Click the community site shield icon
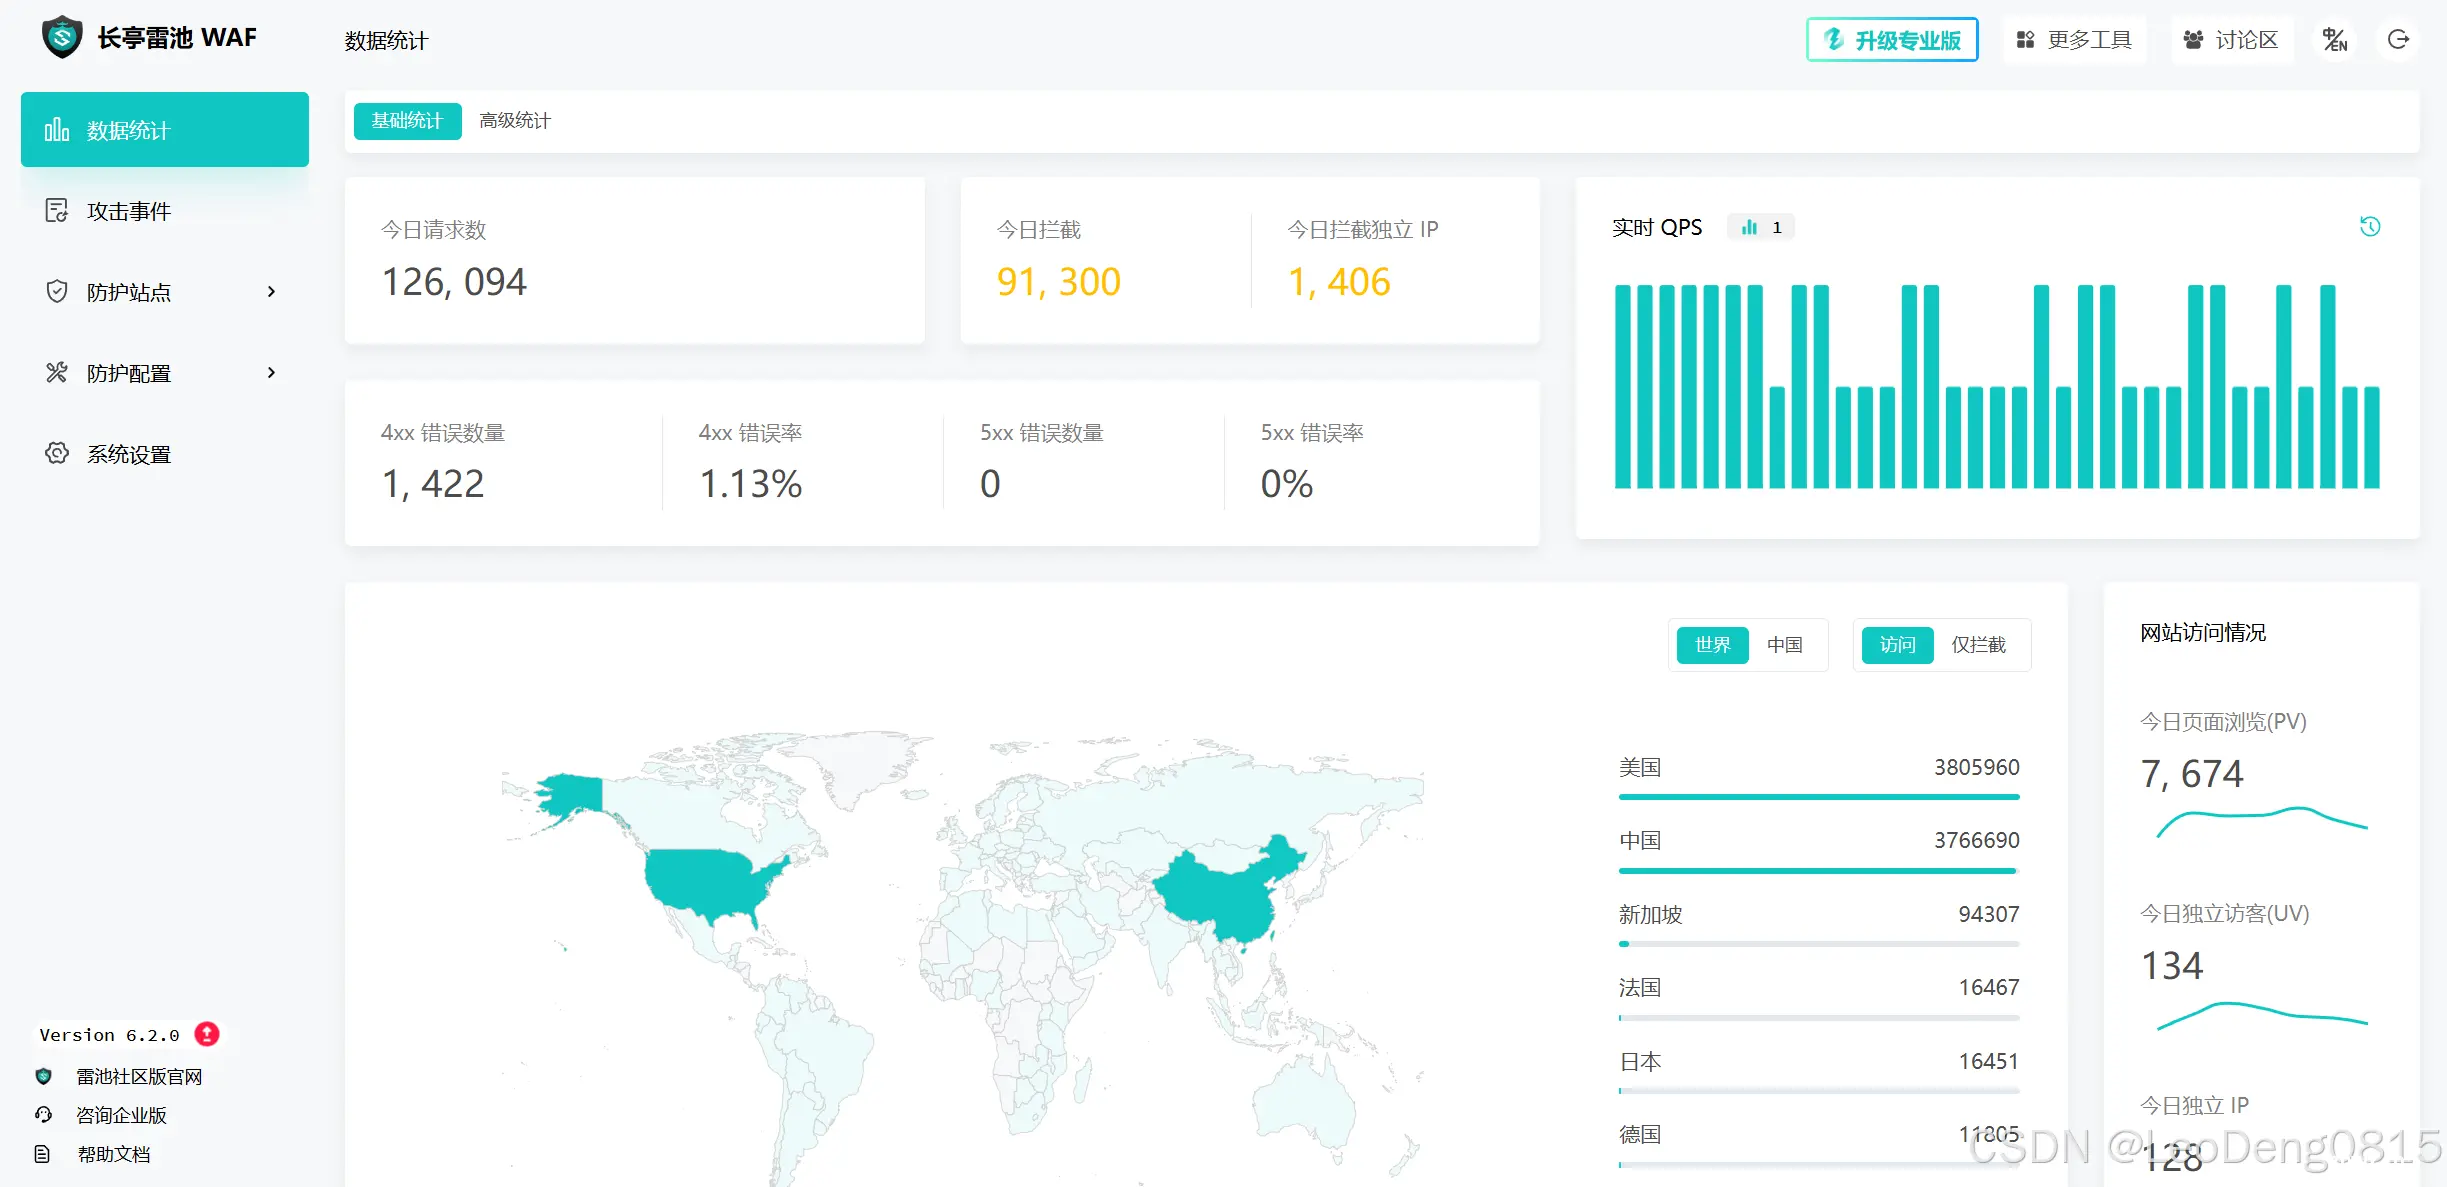 click(x=43, y=1077)
